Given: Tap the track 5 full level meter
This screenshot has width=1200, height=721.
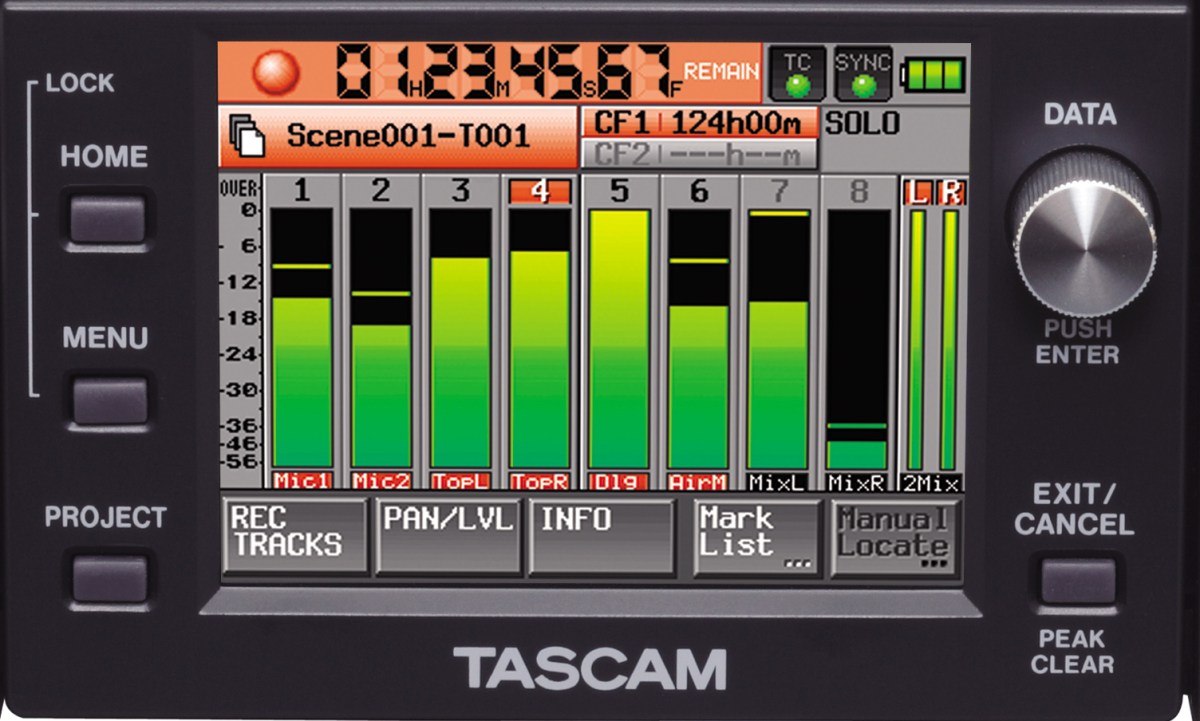Looking at the screenshot, I should coord(619,338).
